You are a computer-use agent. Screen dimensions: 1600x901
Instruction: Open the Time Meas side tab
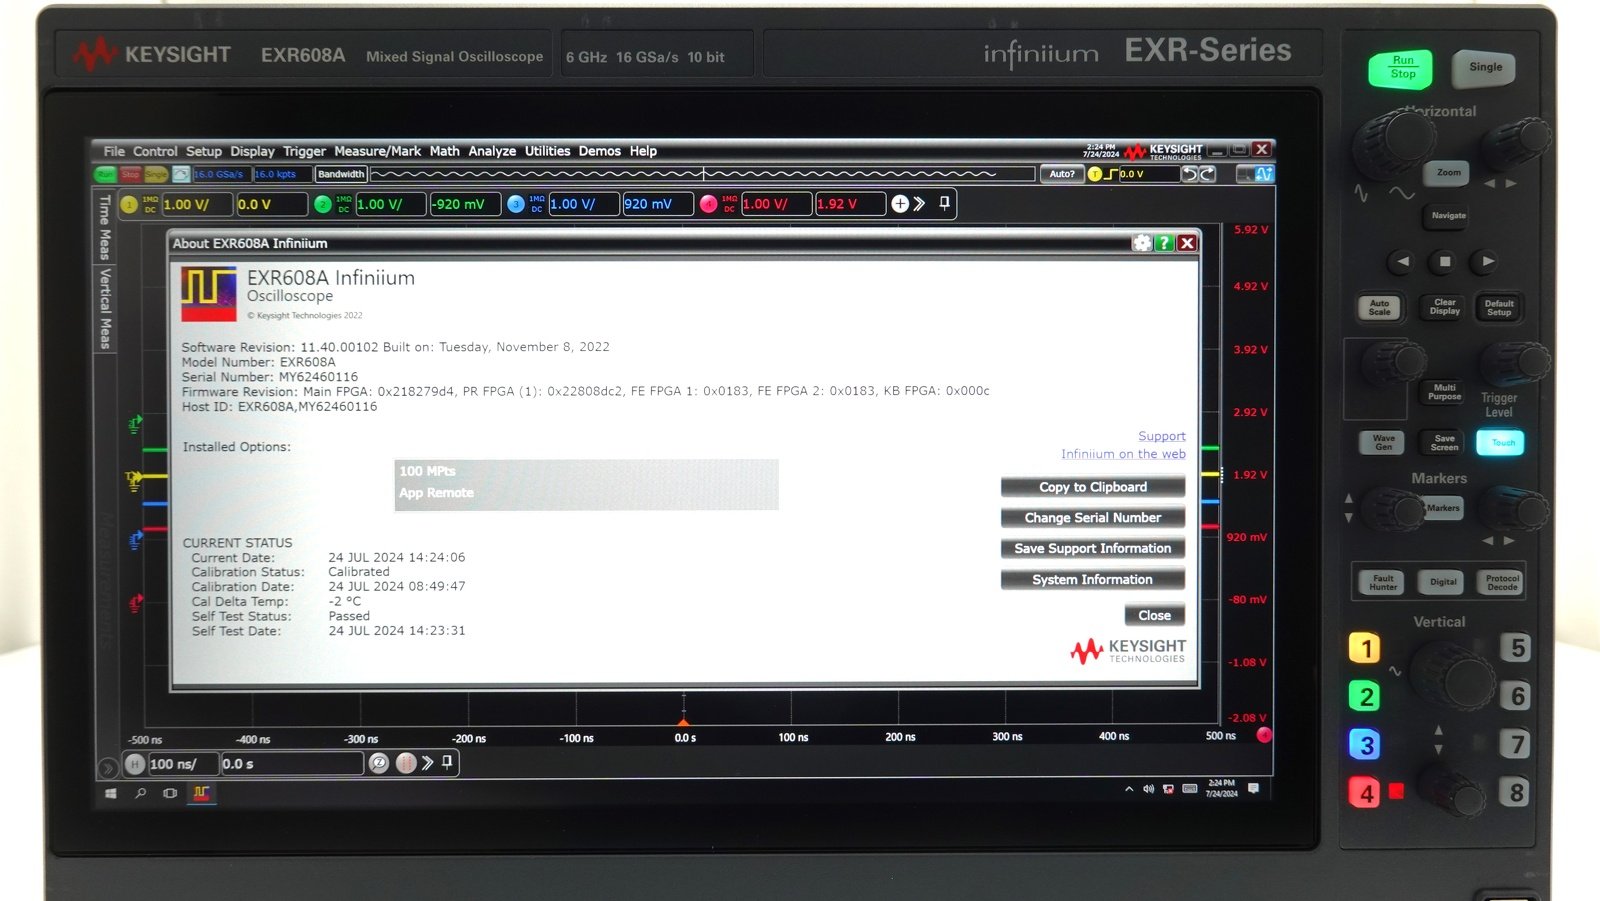click(104, 227)
